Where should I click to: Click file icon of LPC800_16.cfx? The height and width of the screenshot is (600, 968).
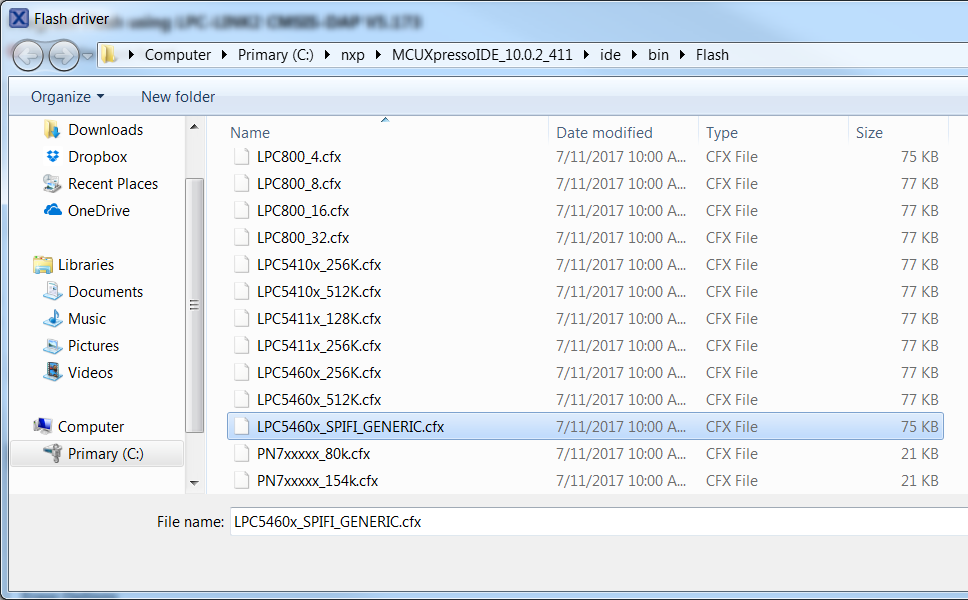[x=241, y=211]
